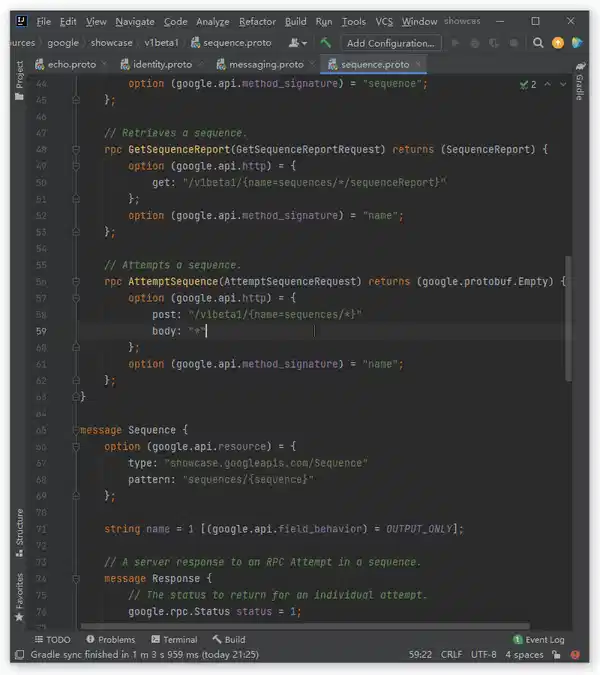Open the Project tool window

pyautogui.click(x=19, y=76)
